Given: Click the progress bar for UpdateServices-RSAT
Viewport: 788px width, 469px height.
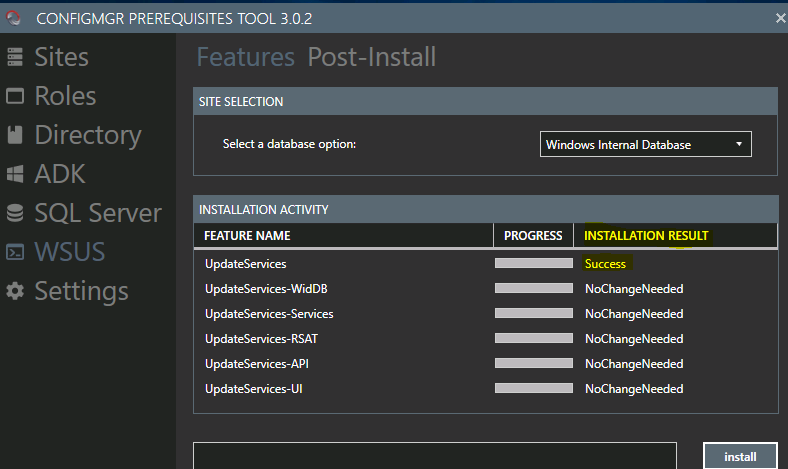Looking at the screenshot, I should tap(534, 338).
